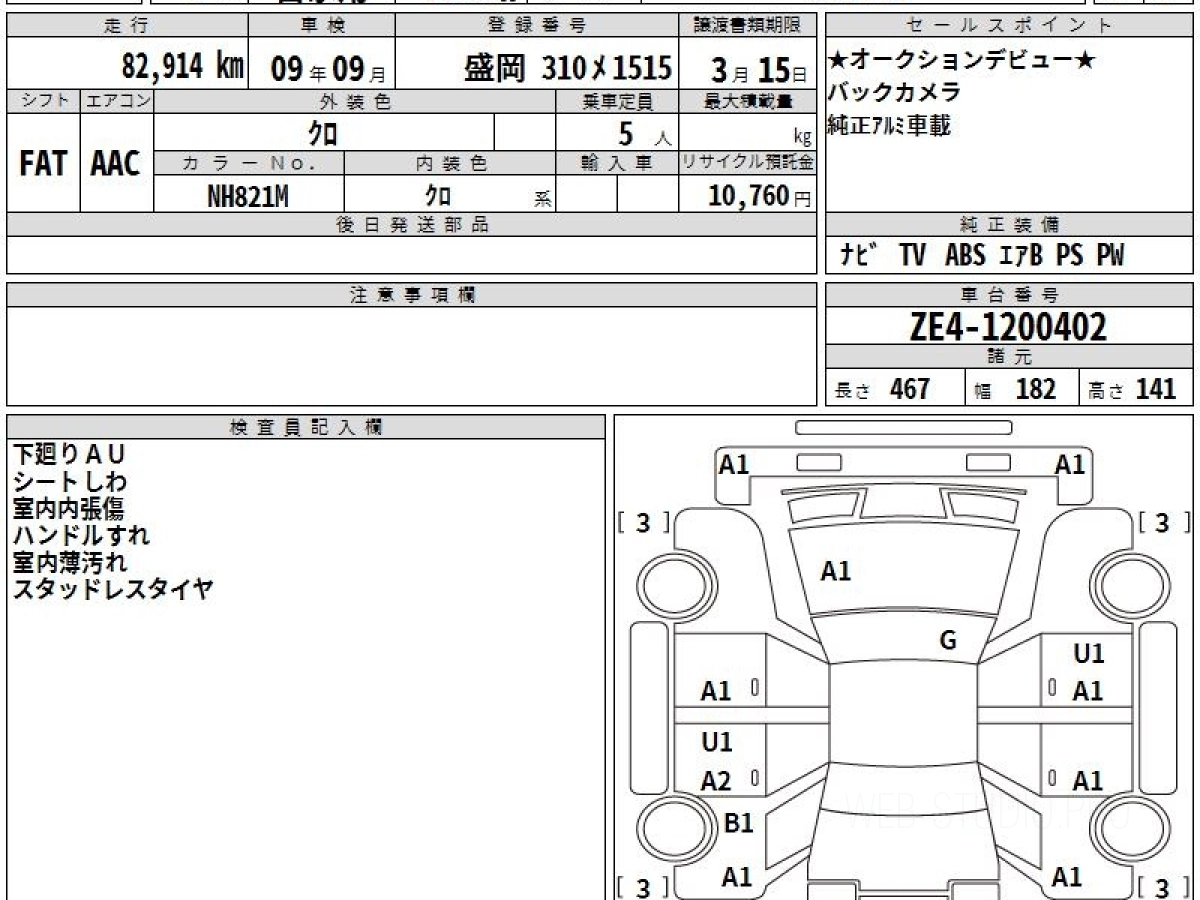Click the 下廻りAU inspector note

coord(69,455)
